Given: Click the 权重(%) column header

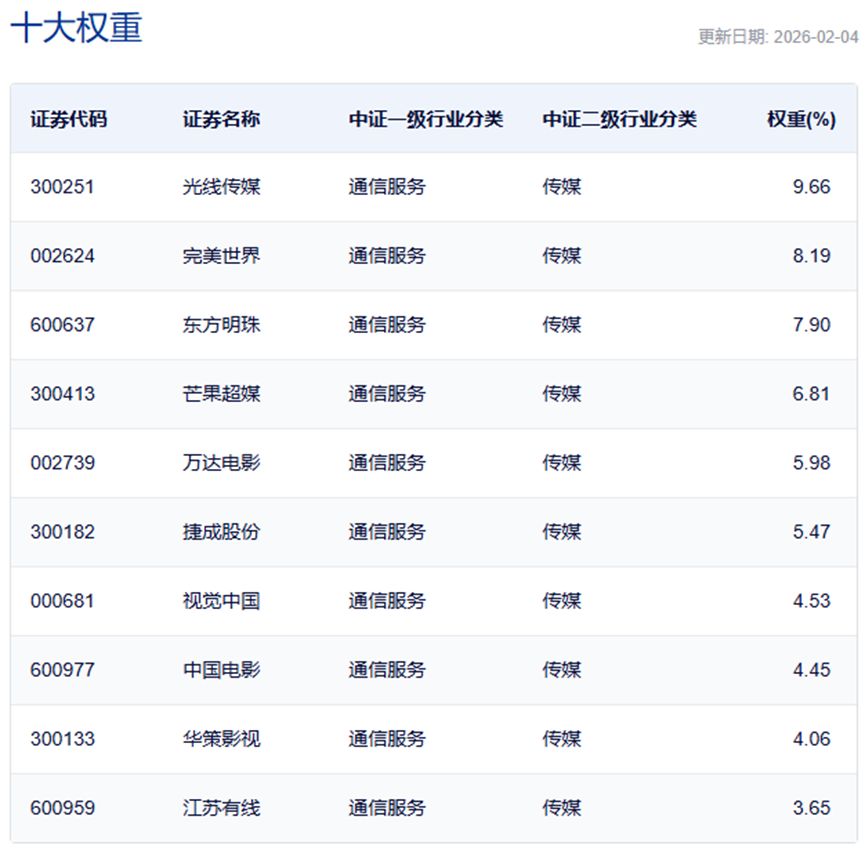Looking at the screenshot, I should 800,119.
